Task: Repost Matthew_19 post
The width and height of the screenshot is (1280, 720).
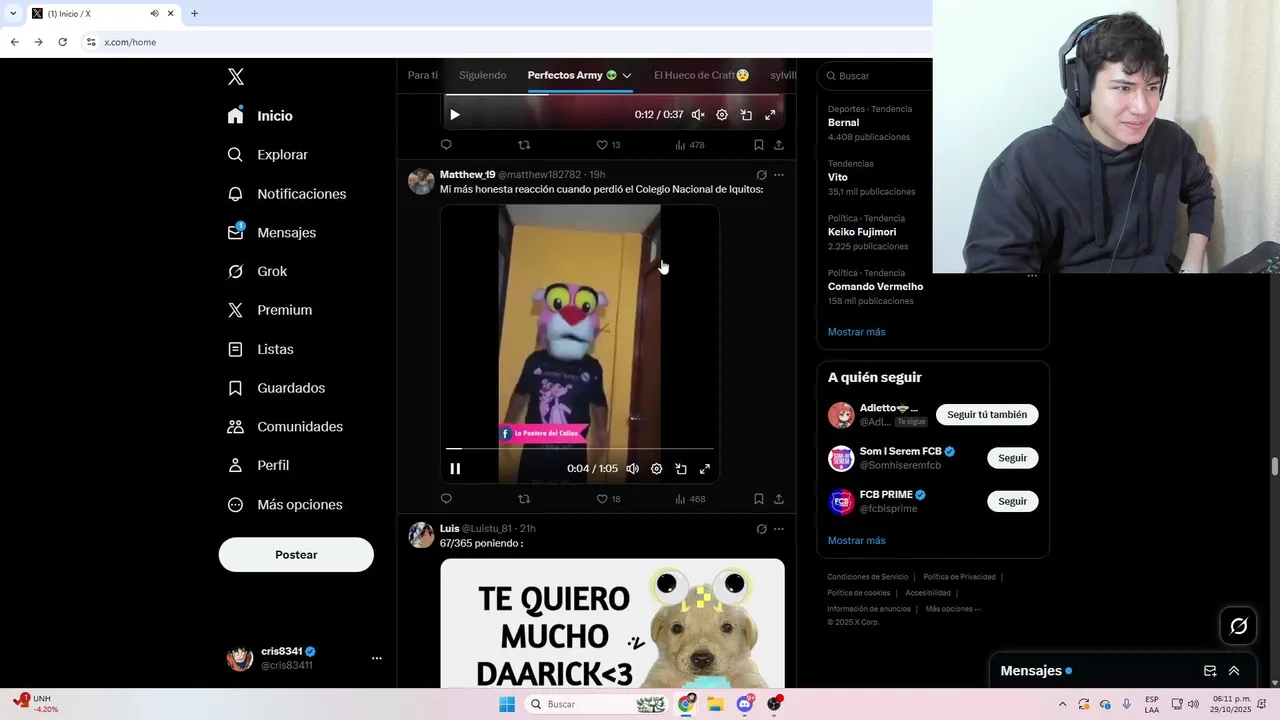Action: (x=524, y=499)
